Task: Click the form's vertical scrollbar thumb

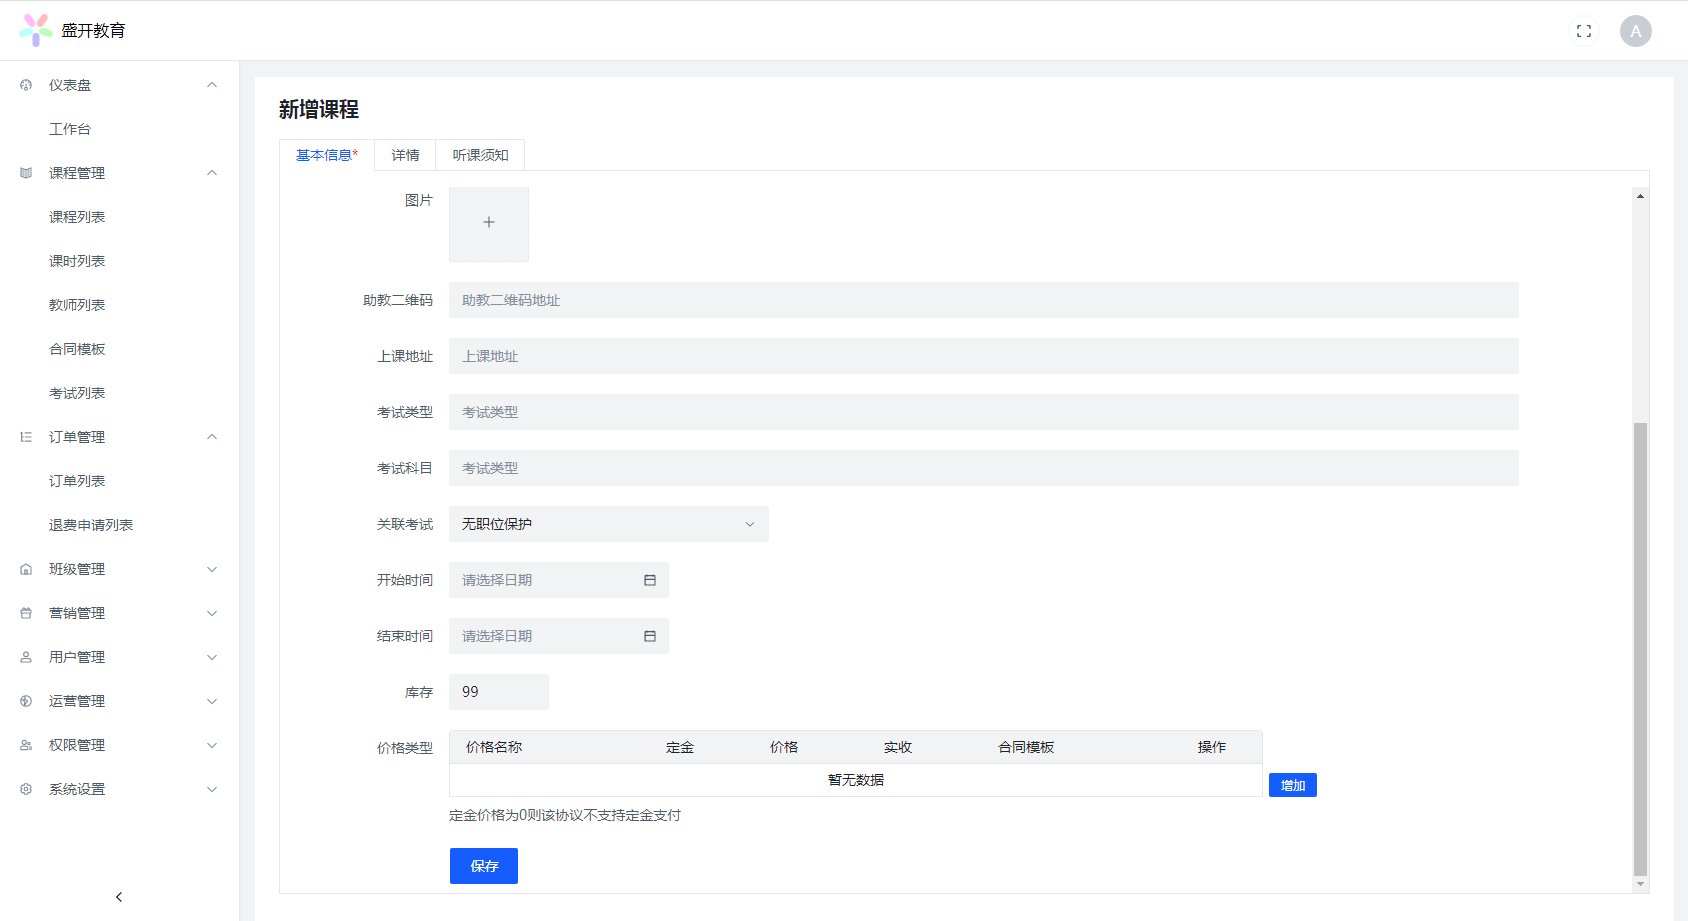Action: click(x=1640, y=649)
